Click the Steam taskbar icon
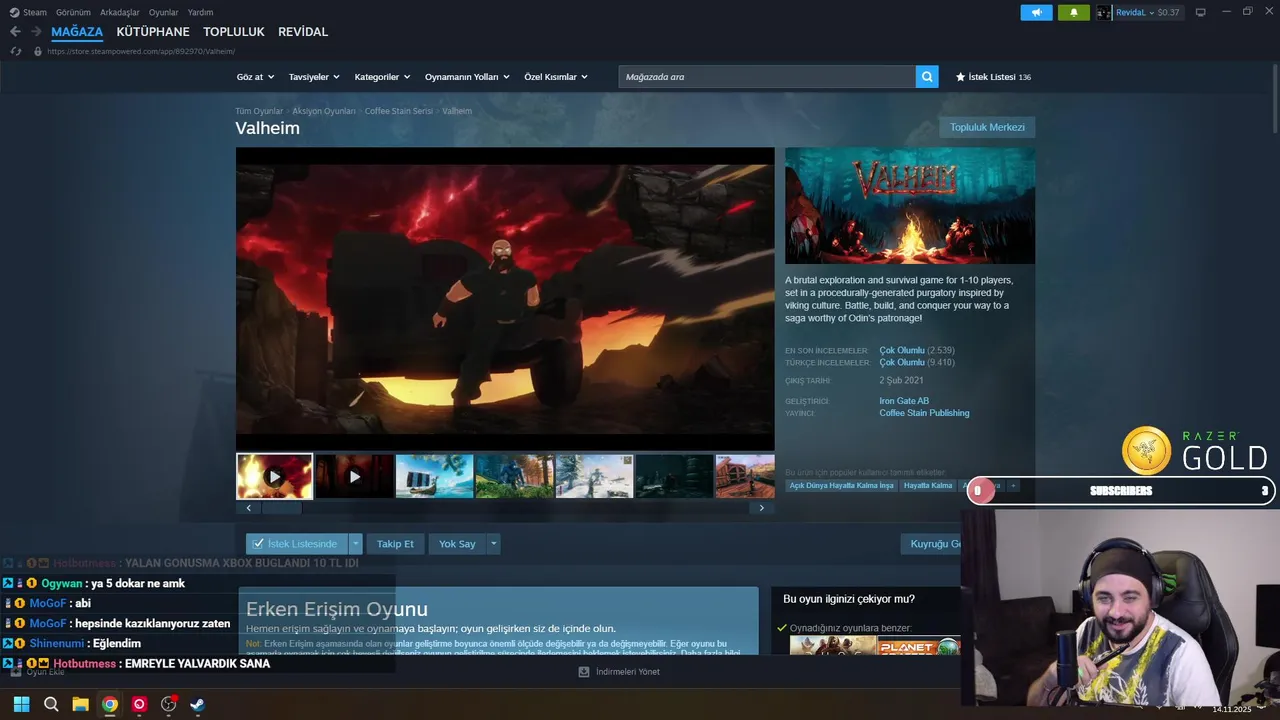This screenshot has height=720, width=1280. 198,704
